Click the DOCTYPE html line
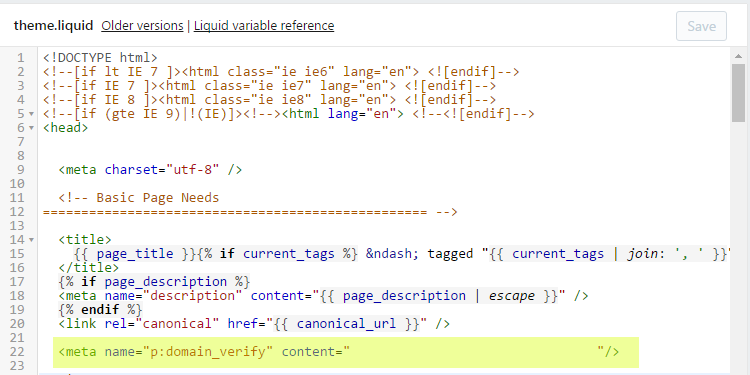Image resolution: width=750 pixels, height=375 pixels. tap(100, 58)
